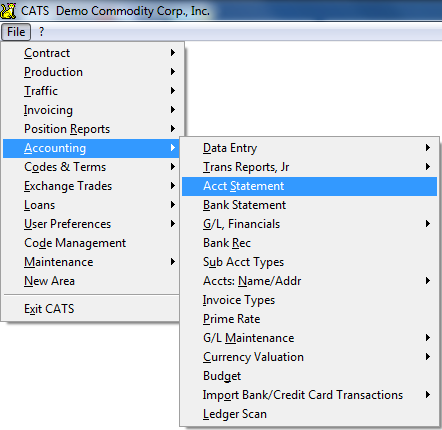Select Bank Rec
The height and width of the screenshot is (430, 442).
[309, 243]
